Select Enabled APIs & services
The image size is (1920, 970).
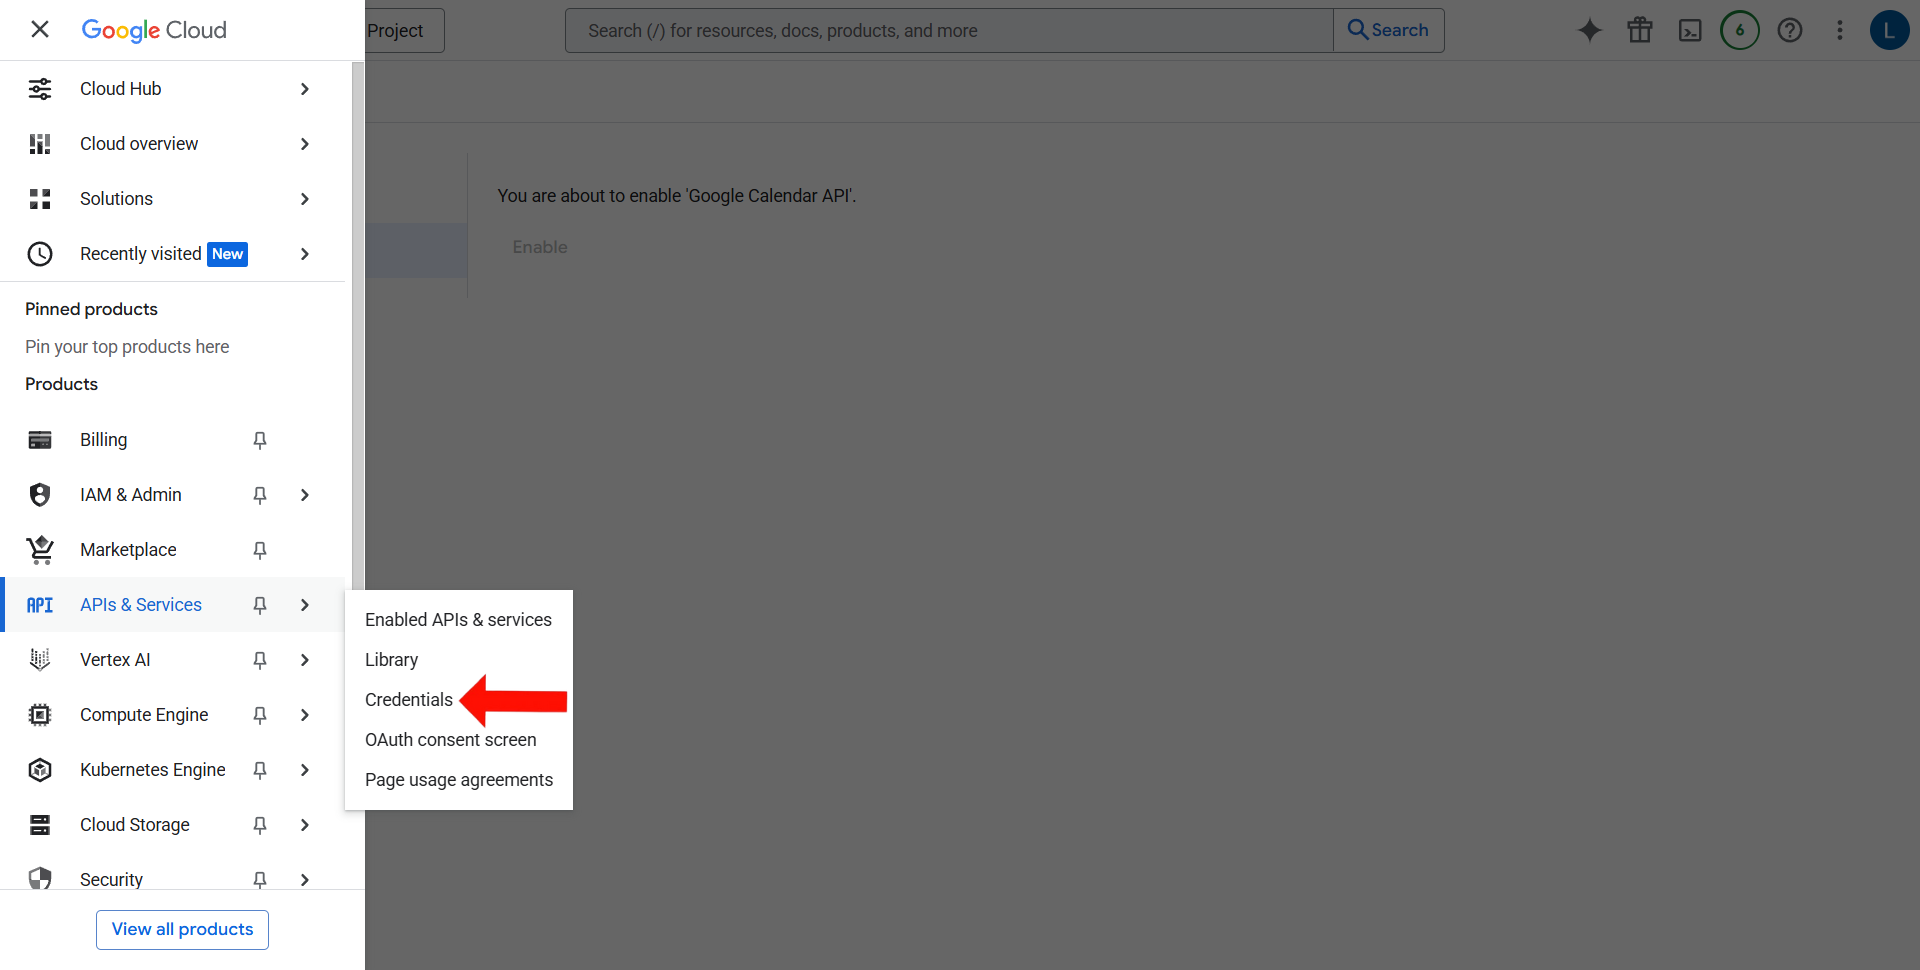459,620
